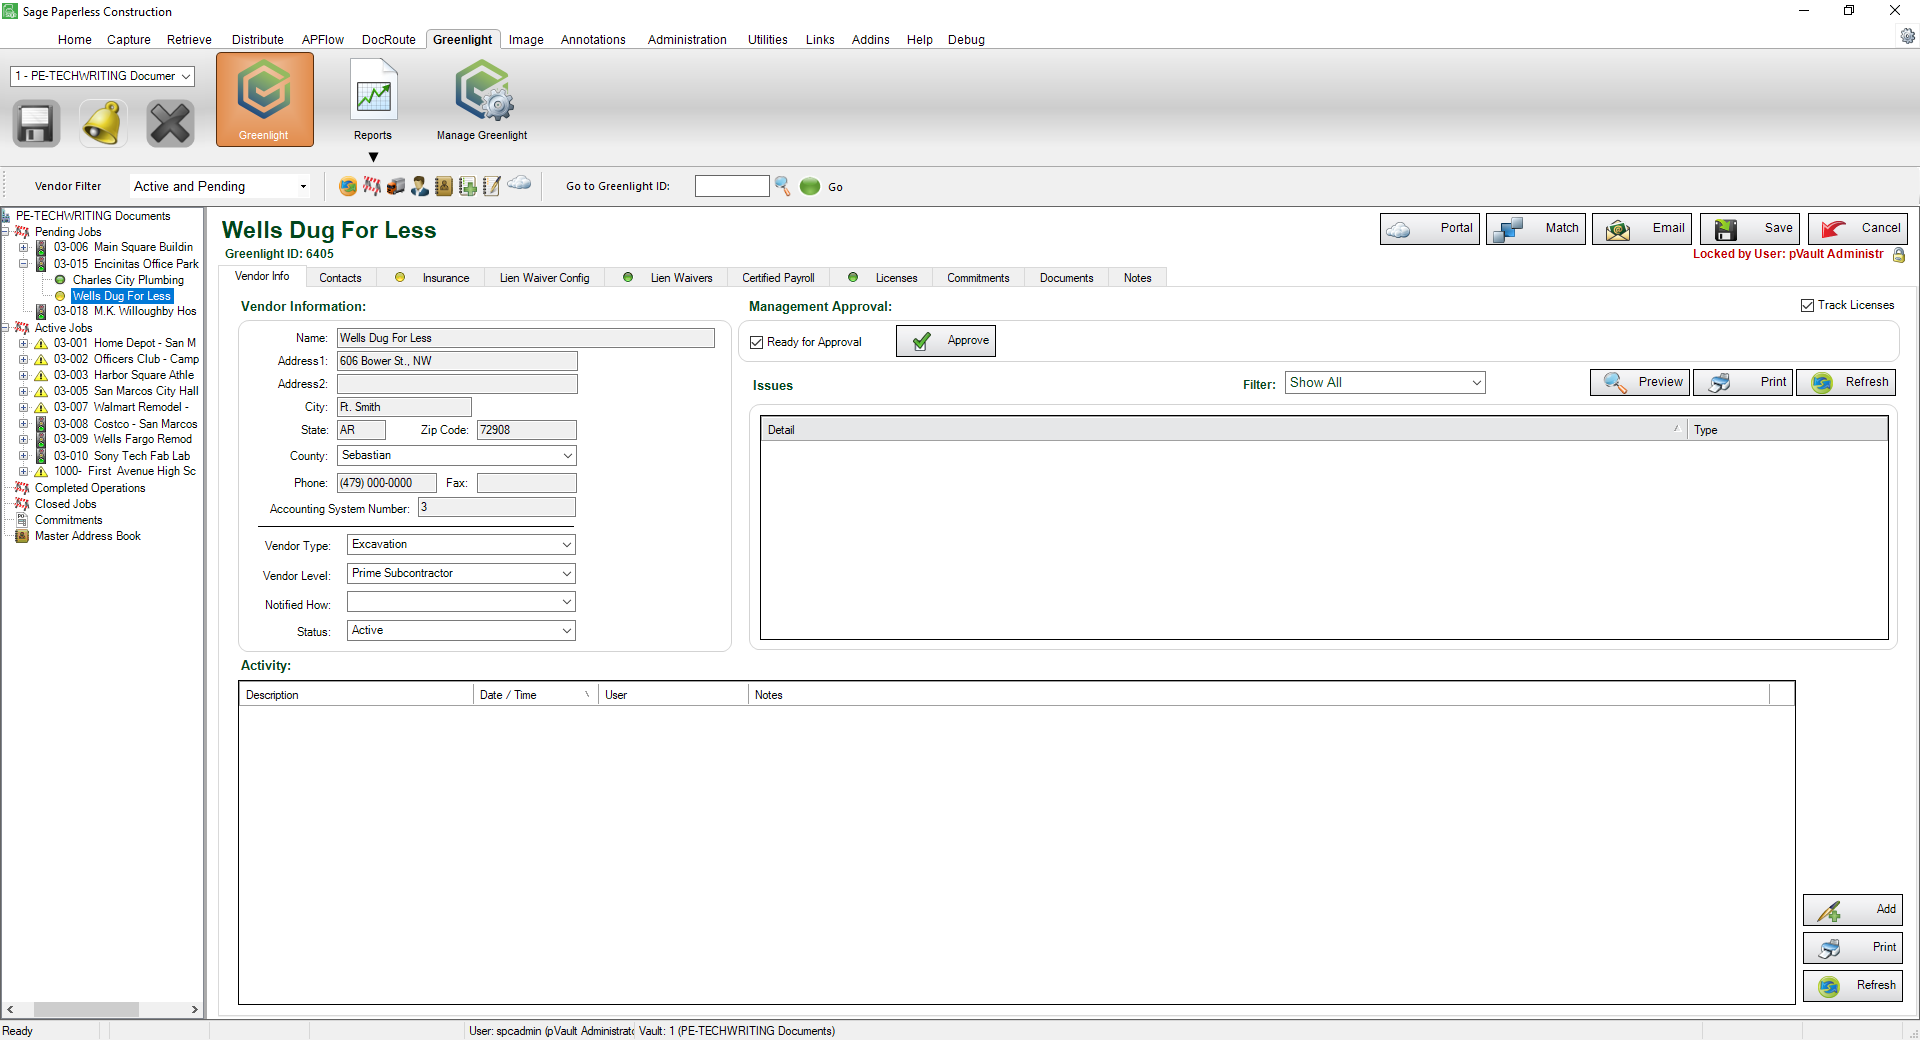Click the Fax input field
The height and width of the screenshot is (1040, 1920).
click(x=527, y=484)
